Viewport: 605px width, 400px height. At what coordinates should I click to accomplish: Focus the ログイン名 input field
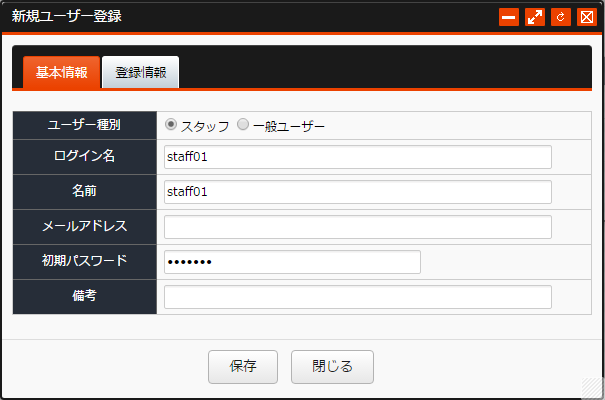(x=358, y=157)
